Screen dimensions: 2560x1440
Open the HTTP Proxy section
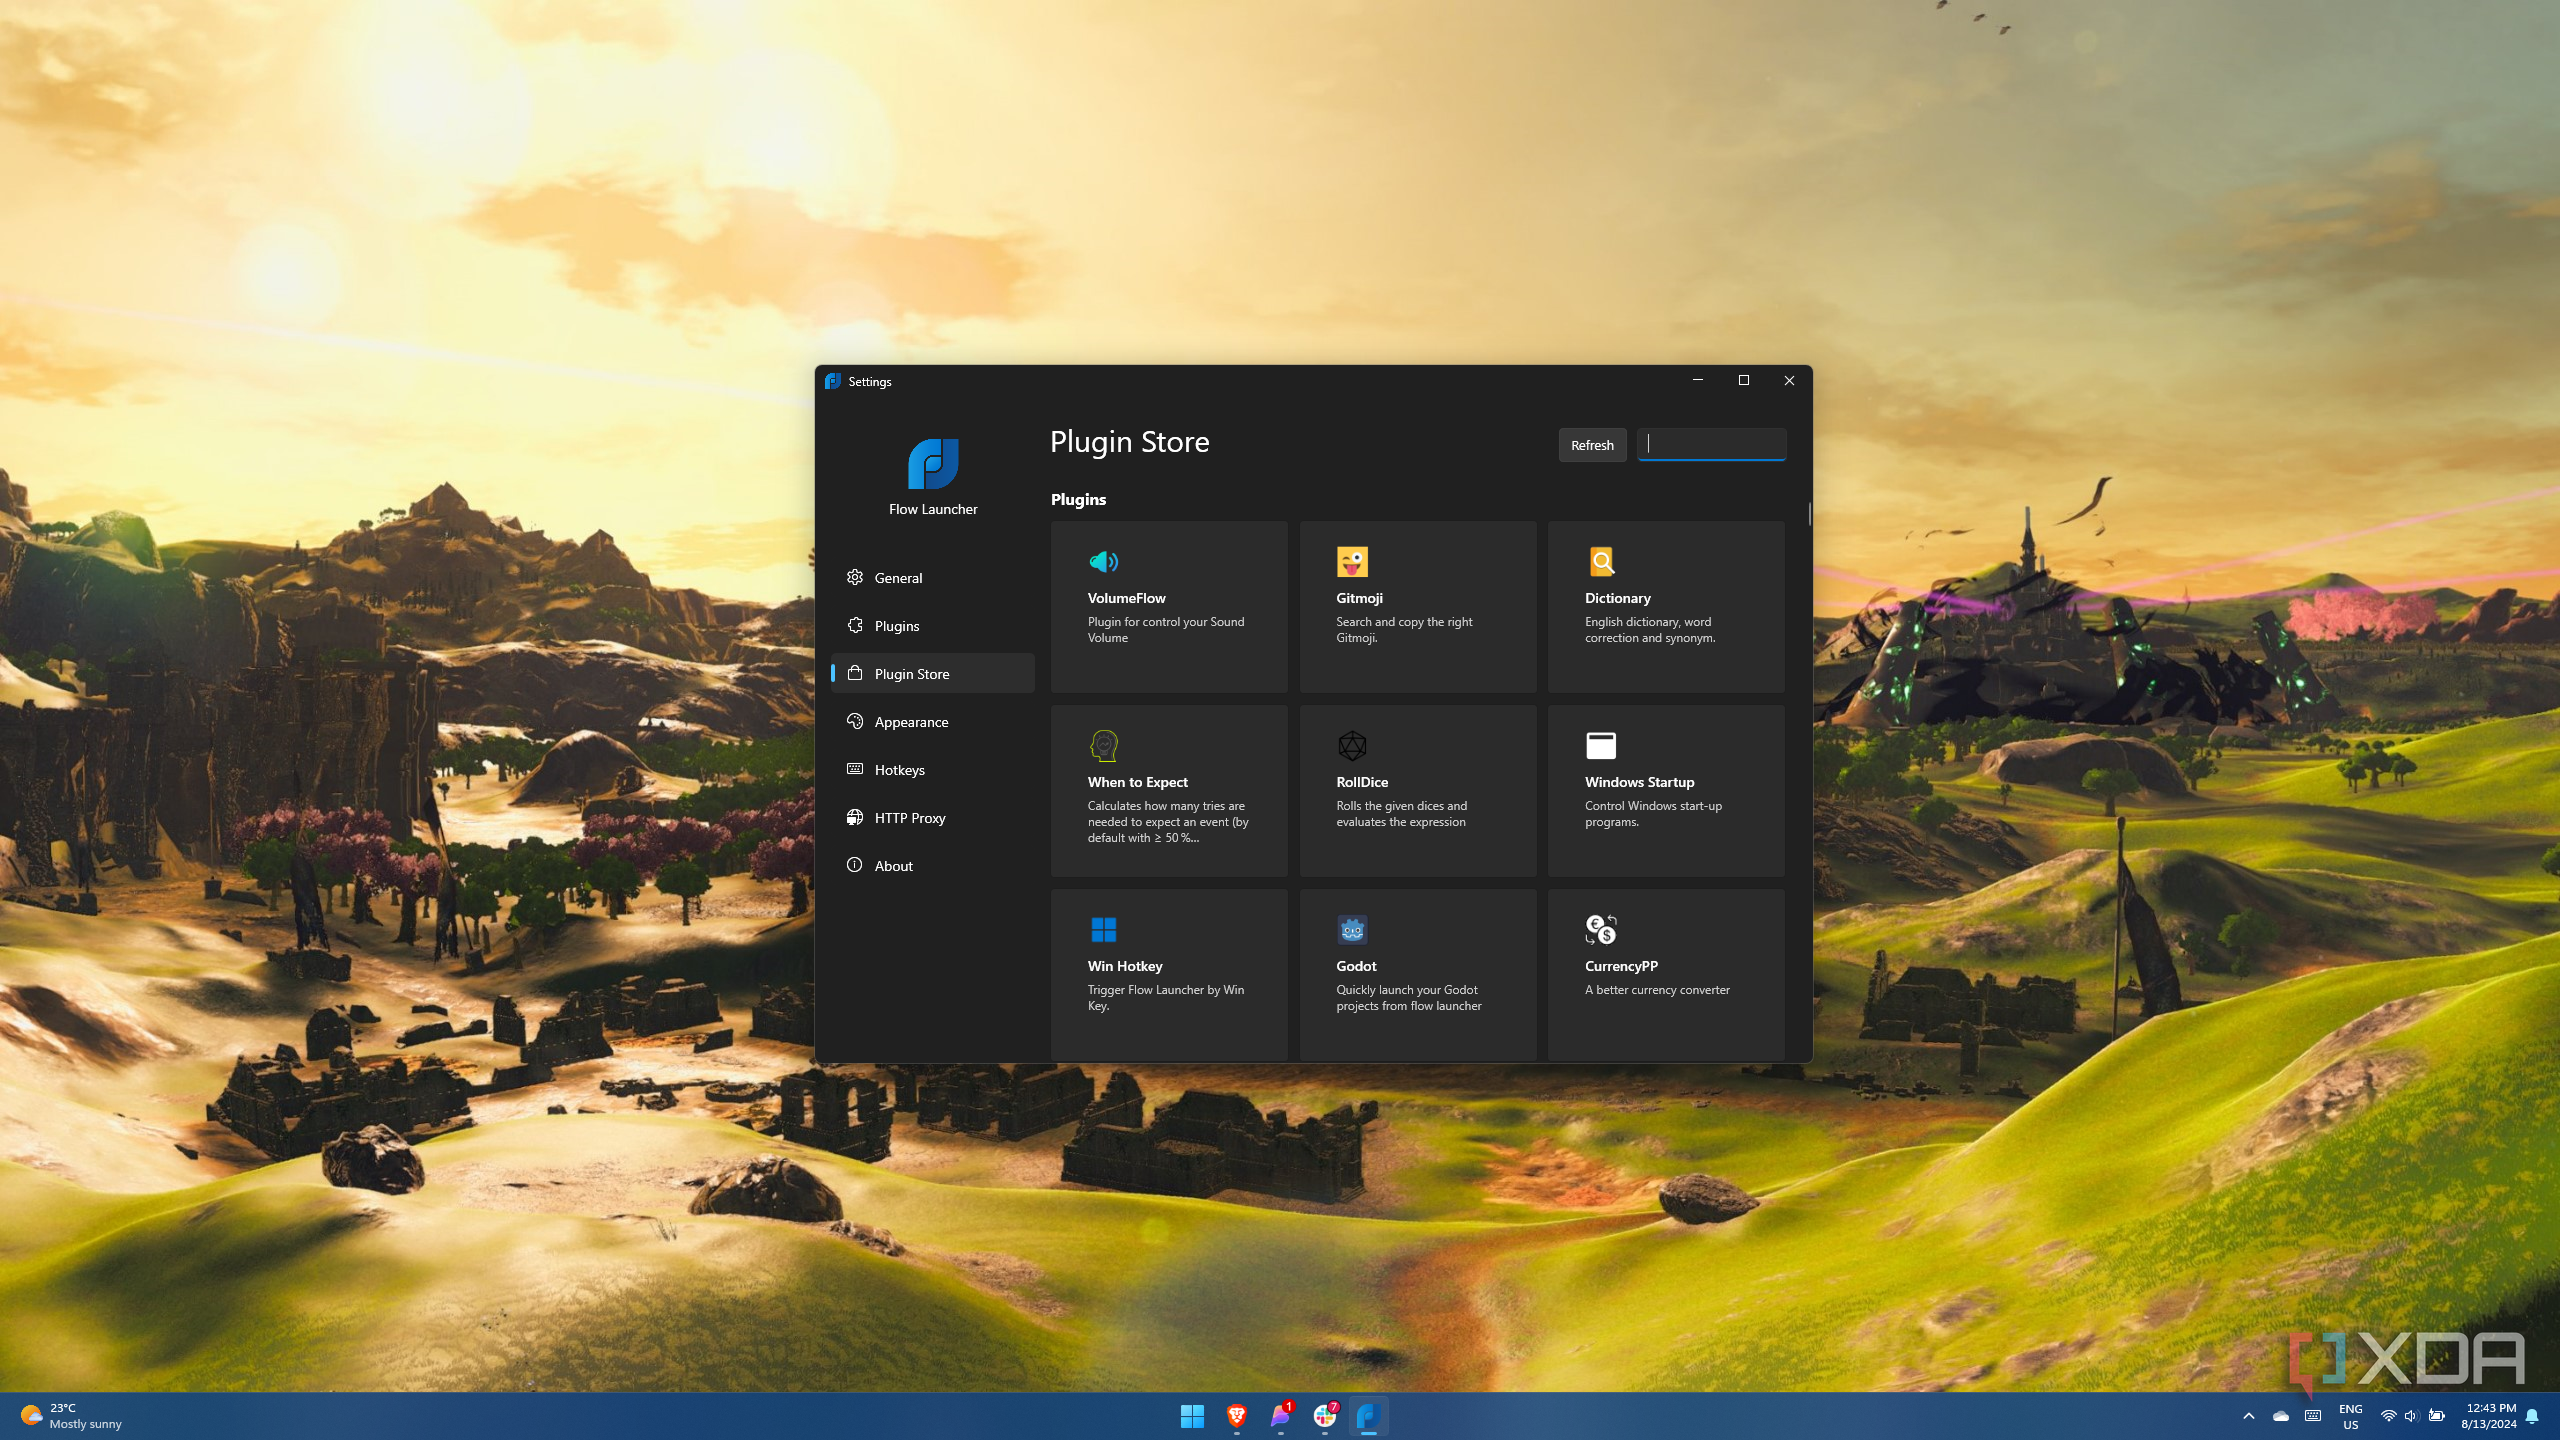point(932,818)
